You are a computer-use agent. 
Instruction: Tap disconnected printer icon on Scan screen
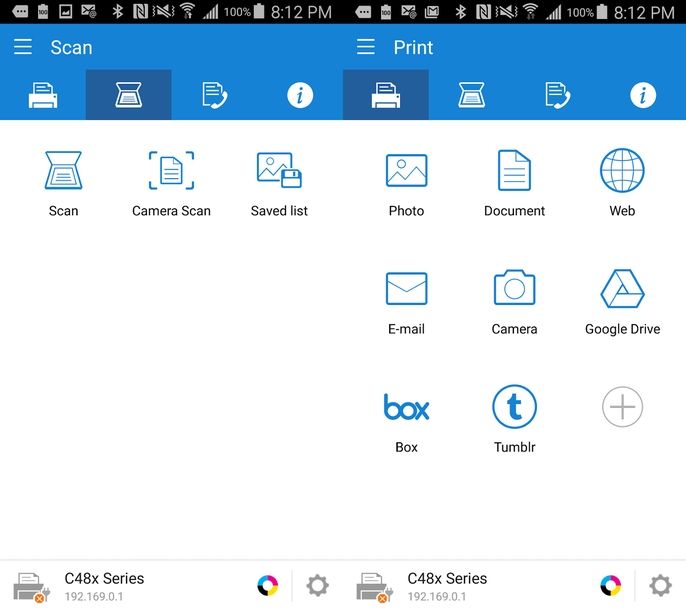pyautogui.click(x=32, y=587)
